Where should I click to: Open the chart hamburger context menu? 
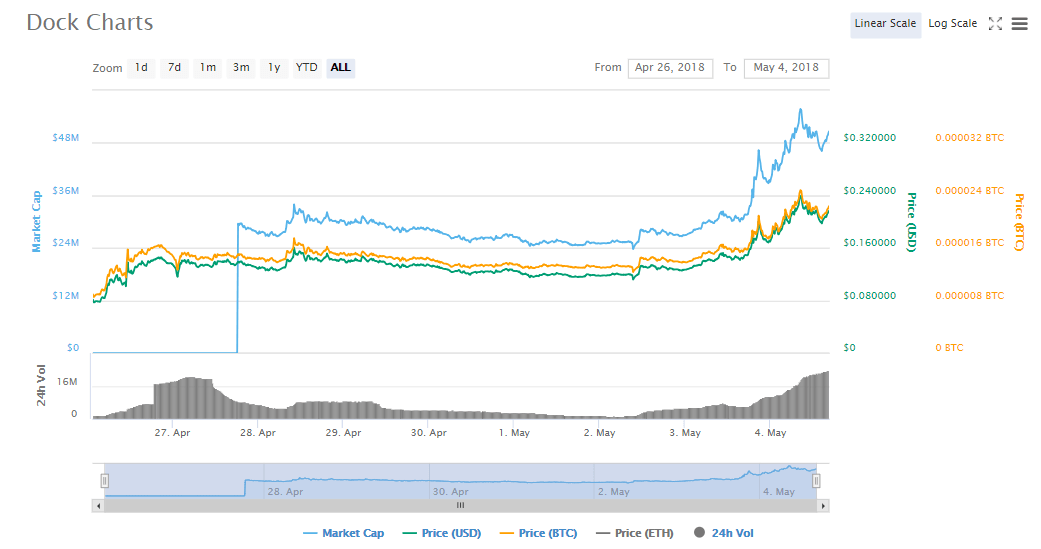pyautogui.click(x=1019, y=24)
